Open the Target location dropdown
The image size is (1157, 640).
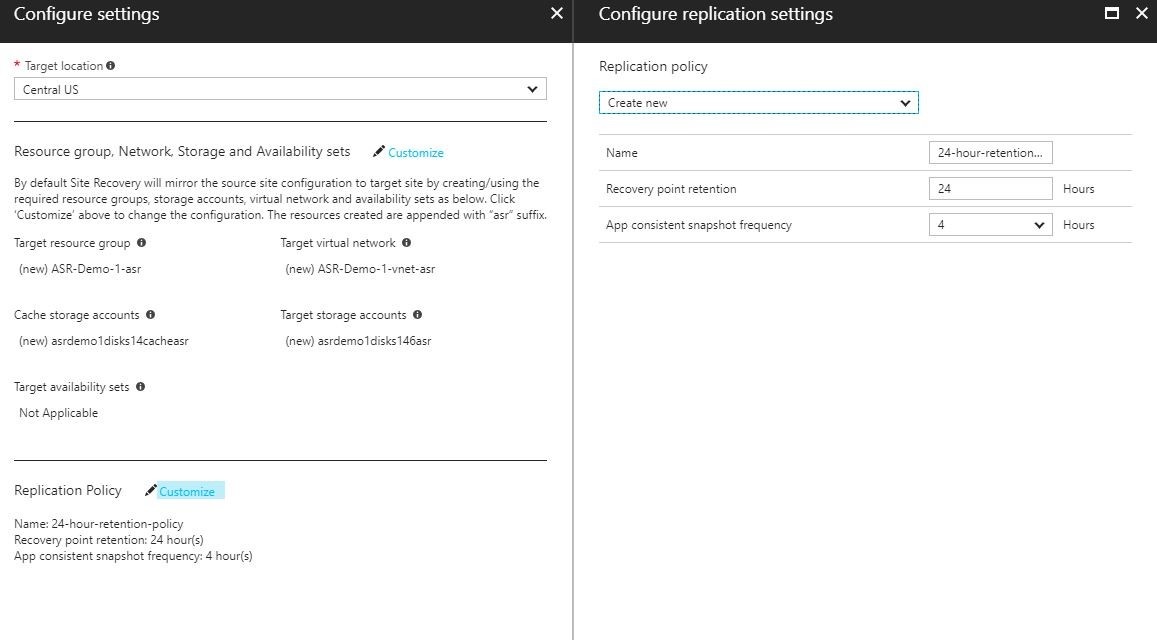(x=280, y=89)
